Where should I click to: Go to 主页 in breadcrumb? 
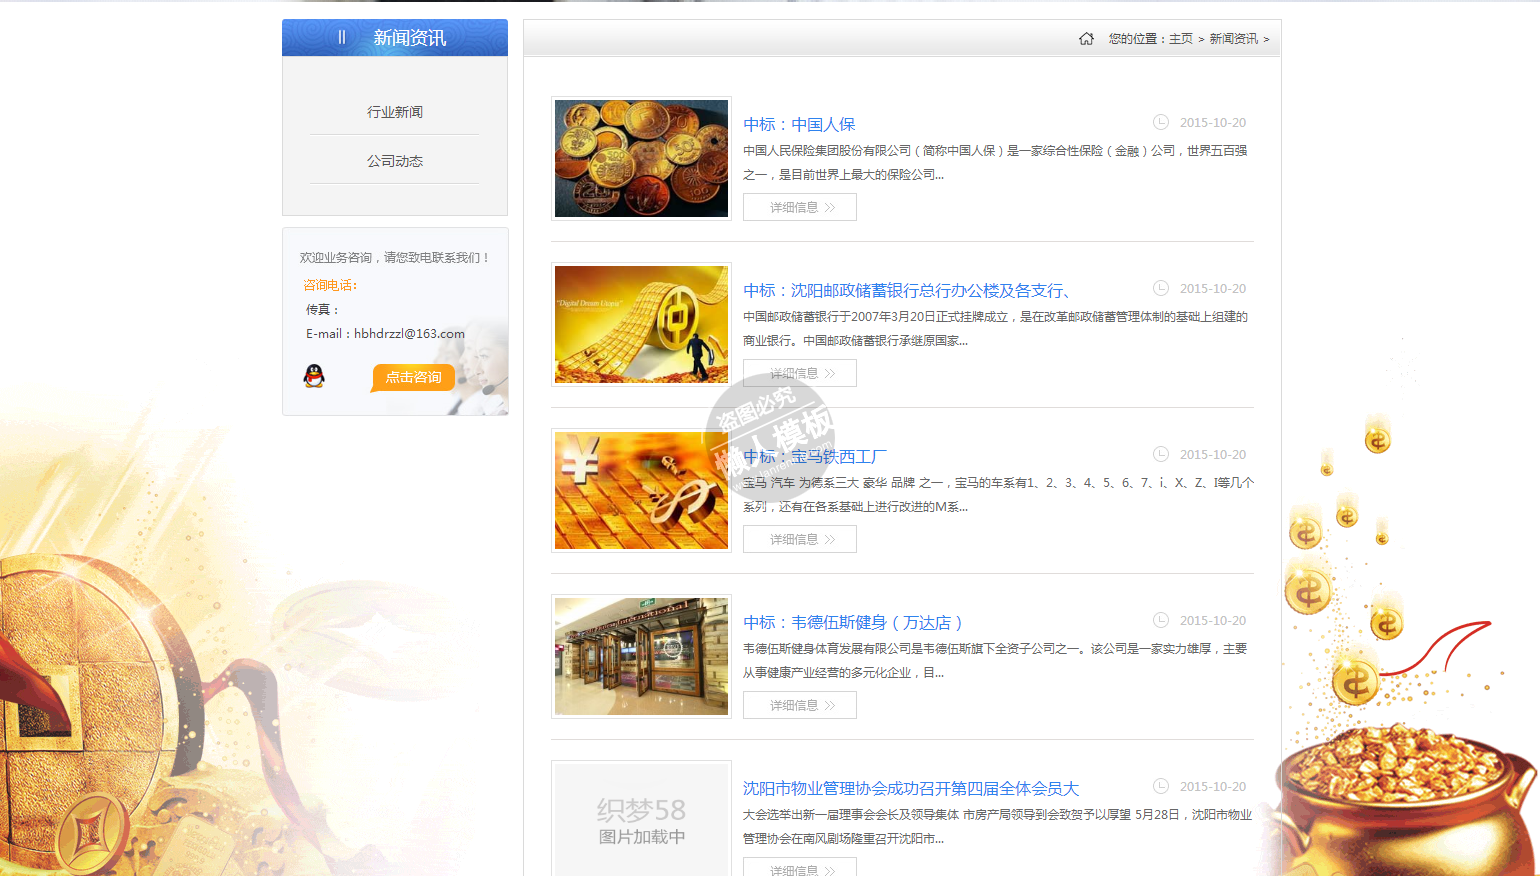click(1181, 39)
